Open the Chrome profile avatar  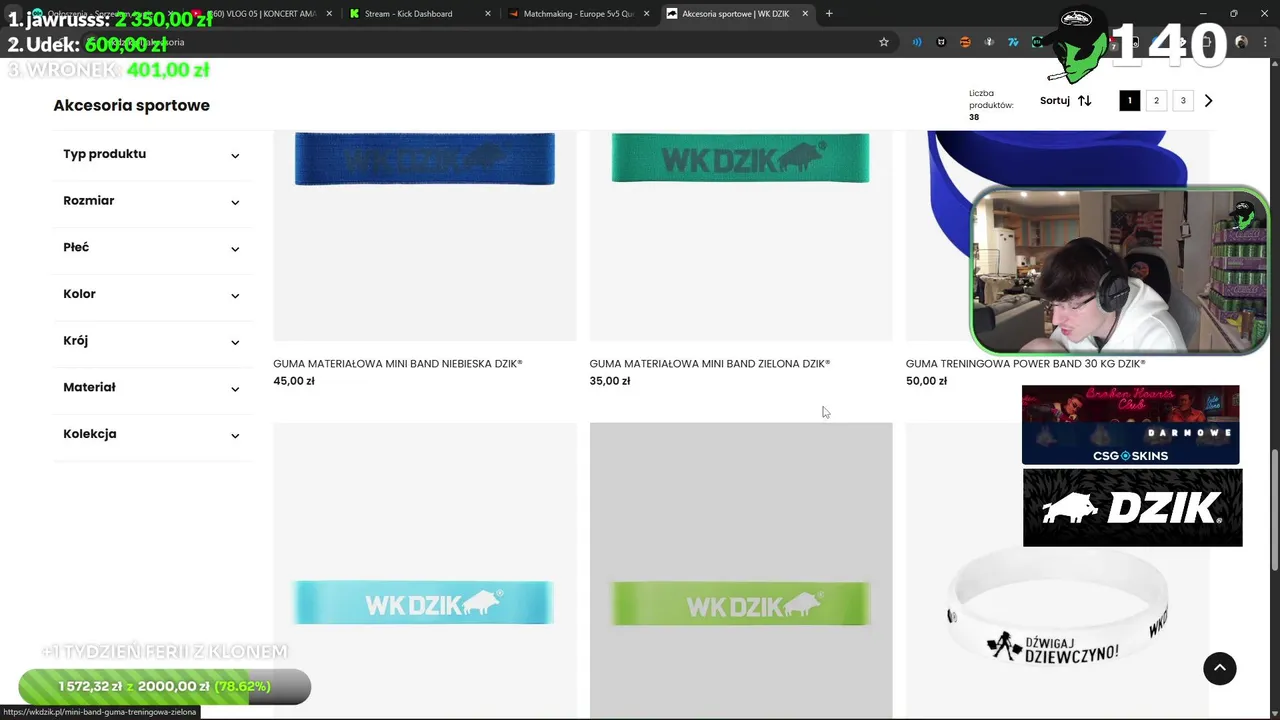[1241, 42]
